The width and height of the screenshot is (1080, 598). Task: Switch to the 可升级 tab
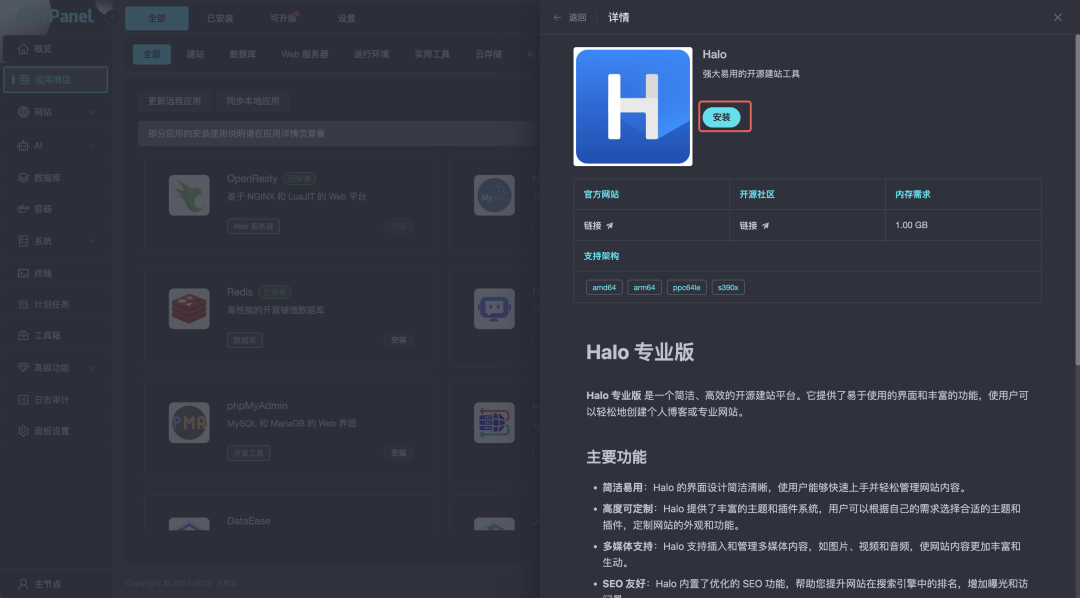tap(284, 19)
